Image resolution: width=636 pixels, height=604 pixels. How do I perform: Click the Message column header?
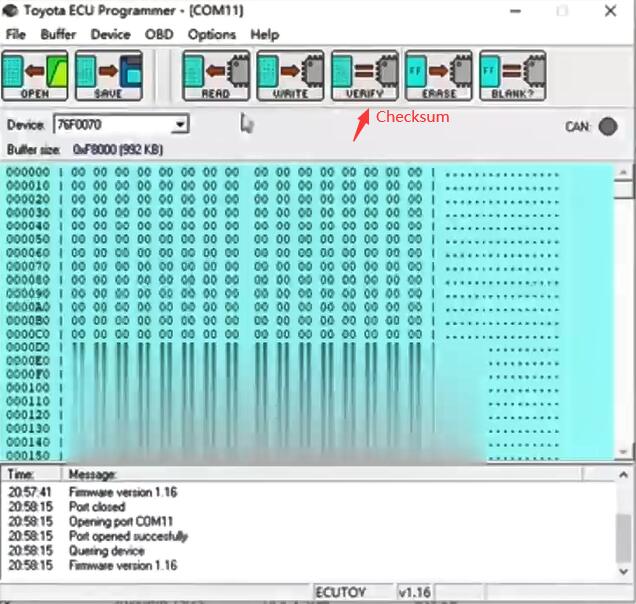(322, 474)
